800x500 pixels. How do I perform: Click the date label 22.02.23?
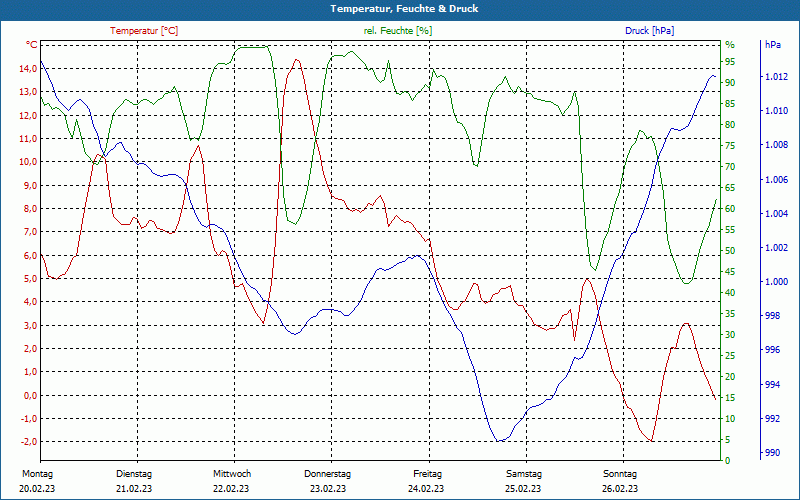pyautogui.click(x=231, y=489)
